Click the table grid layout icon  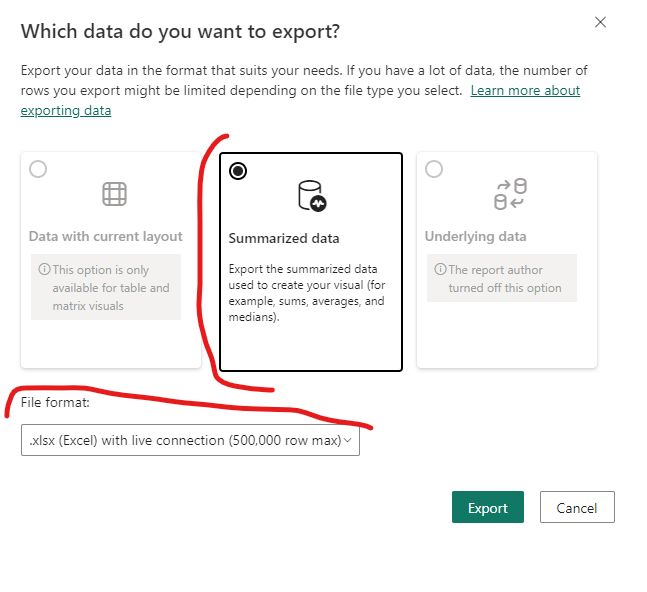[x=114, y=194]
